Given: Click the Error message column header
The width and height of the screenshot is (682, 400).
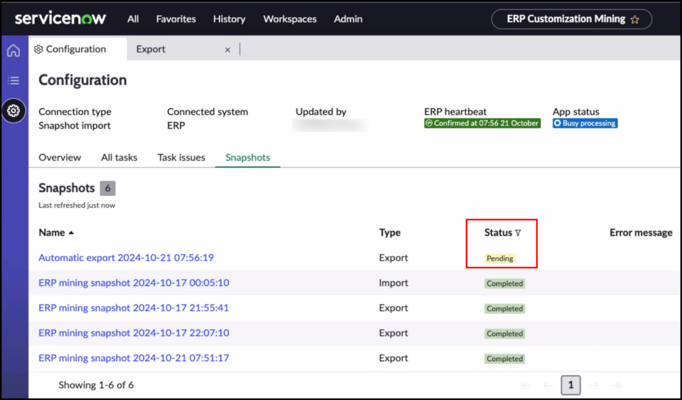Looking at the screenshot, I should click(x=641, y=233).
